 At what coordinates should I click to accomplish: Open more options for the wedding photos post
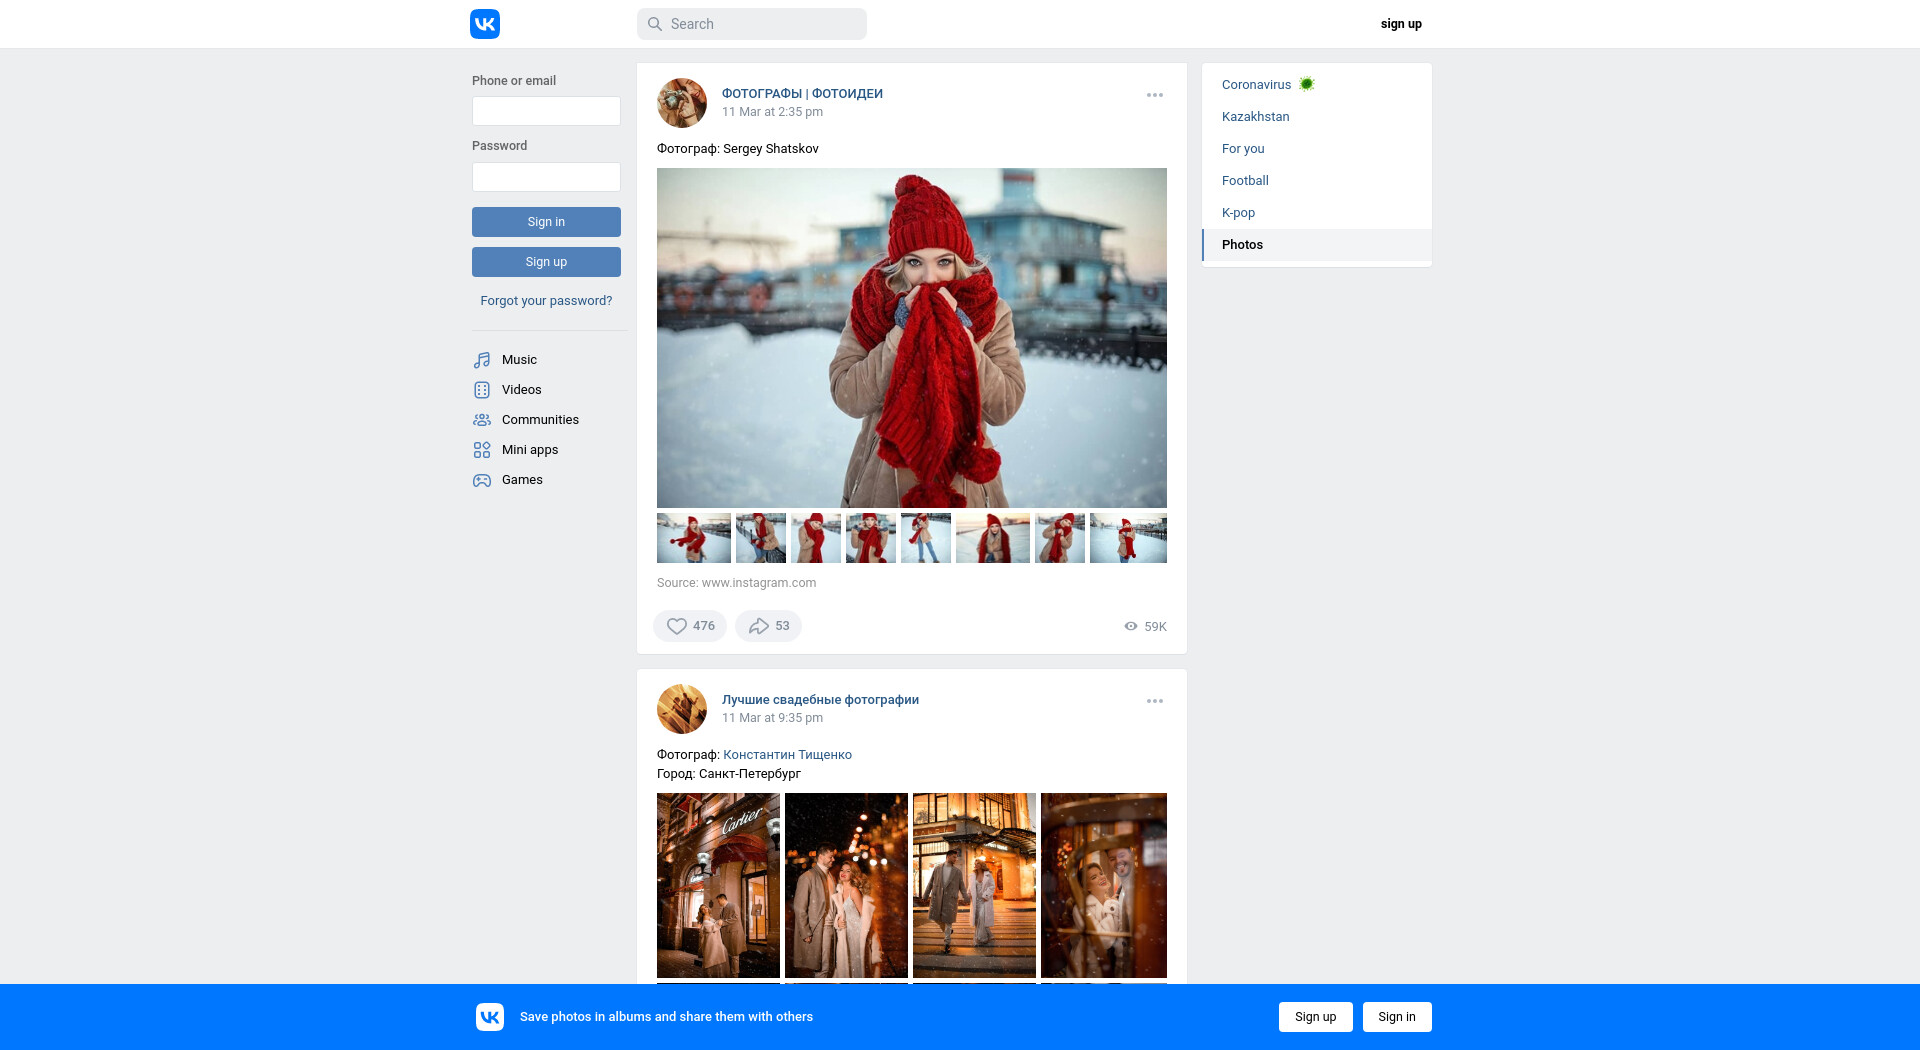(1155, 701)
